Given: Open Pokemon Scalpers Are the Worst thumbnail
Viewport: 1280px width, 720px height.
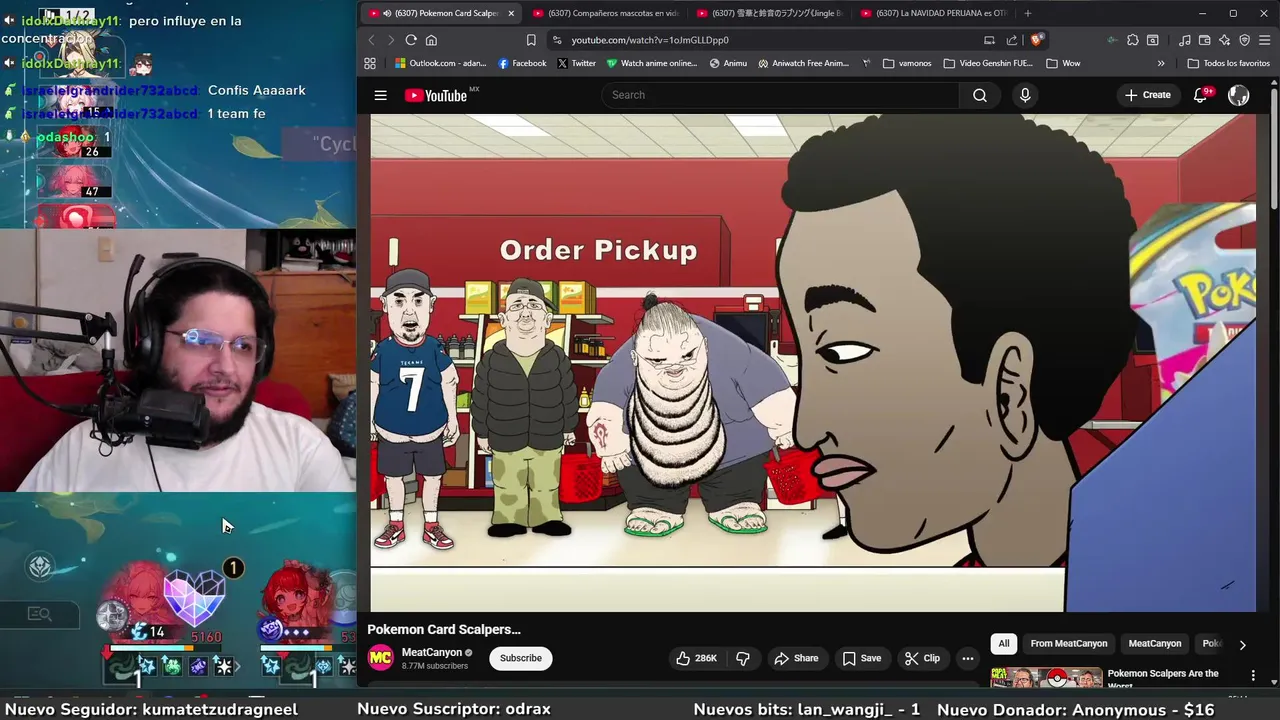Looking at the screenshot, I should (x=1046, y=677).
